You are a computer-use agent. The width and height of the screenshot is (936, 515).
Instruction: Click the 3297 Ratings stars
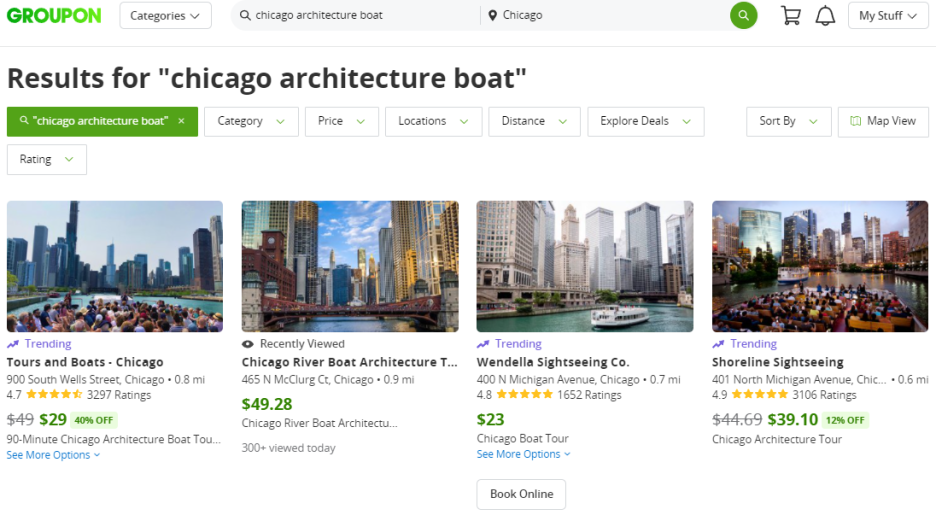tap(54, 394)
